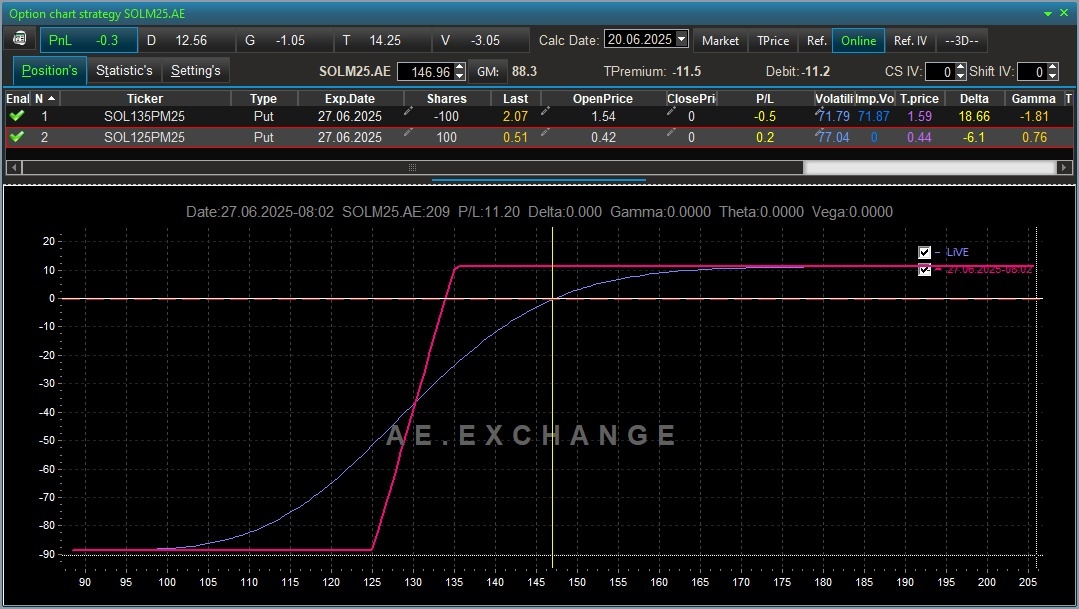Select the V (vega) chart mode button
Viewport: 1079px width, 609px height.
480,41
